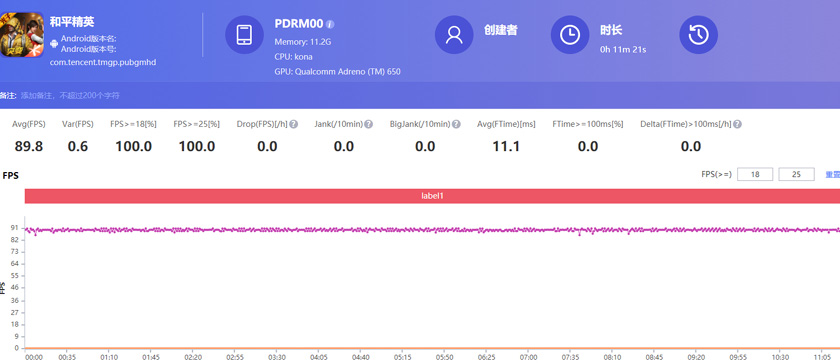This screenshot has width=840, height=363.
Task: Click the clock duration icon
Action: point(570,35)
